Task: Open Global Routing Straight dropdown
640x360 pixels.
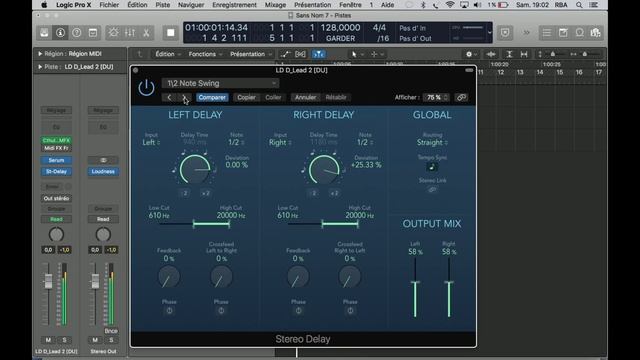Action: click(x=432, y=142)
